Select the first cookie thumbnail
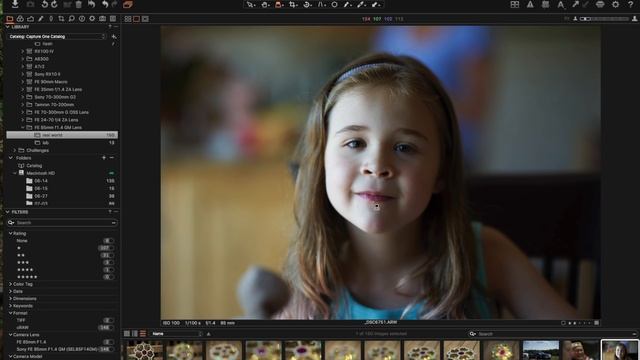 click(144, 350)
